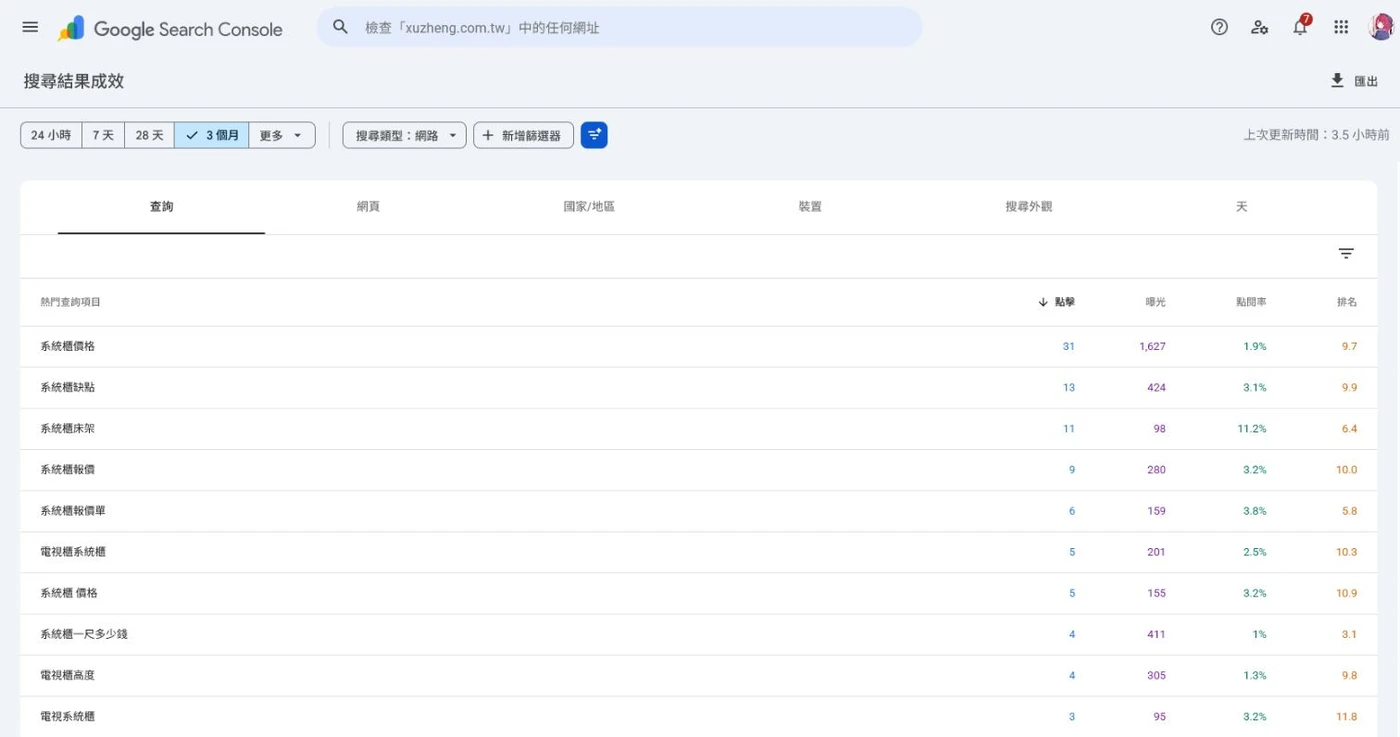Switch to the 裝置 tab
This screenshot has height=737, width=1400.
coord(810,207)
